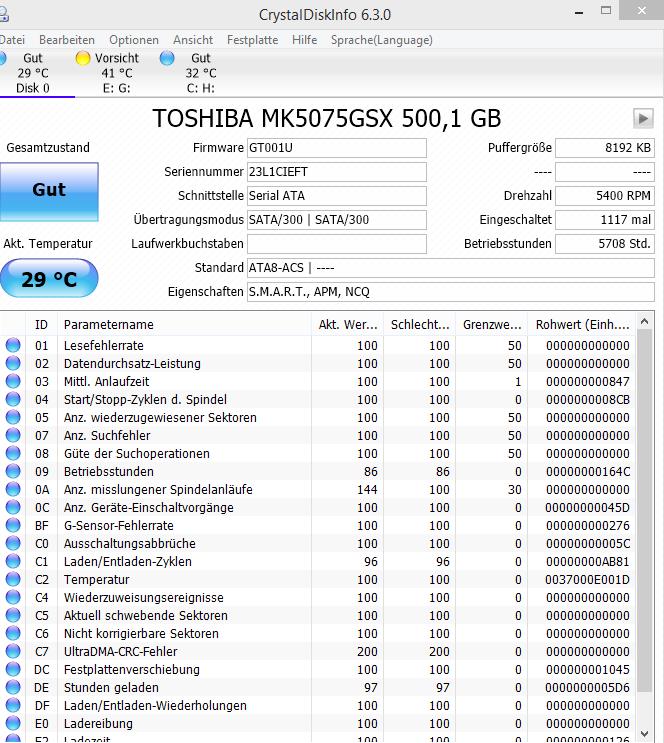Click status icon of row 09 Betriebsstunden

coord(13,471)
